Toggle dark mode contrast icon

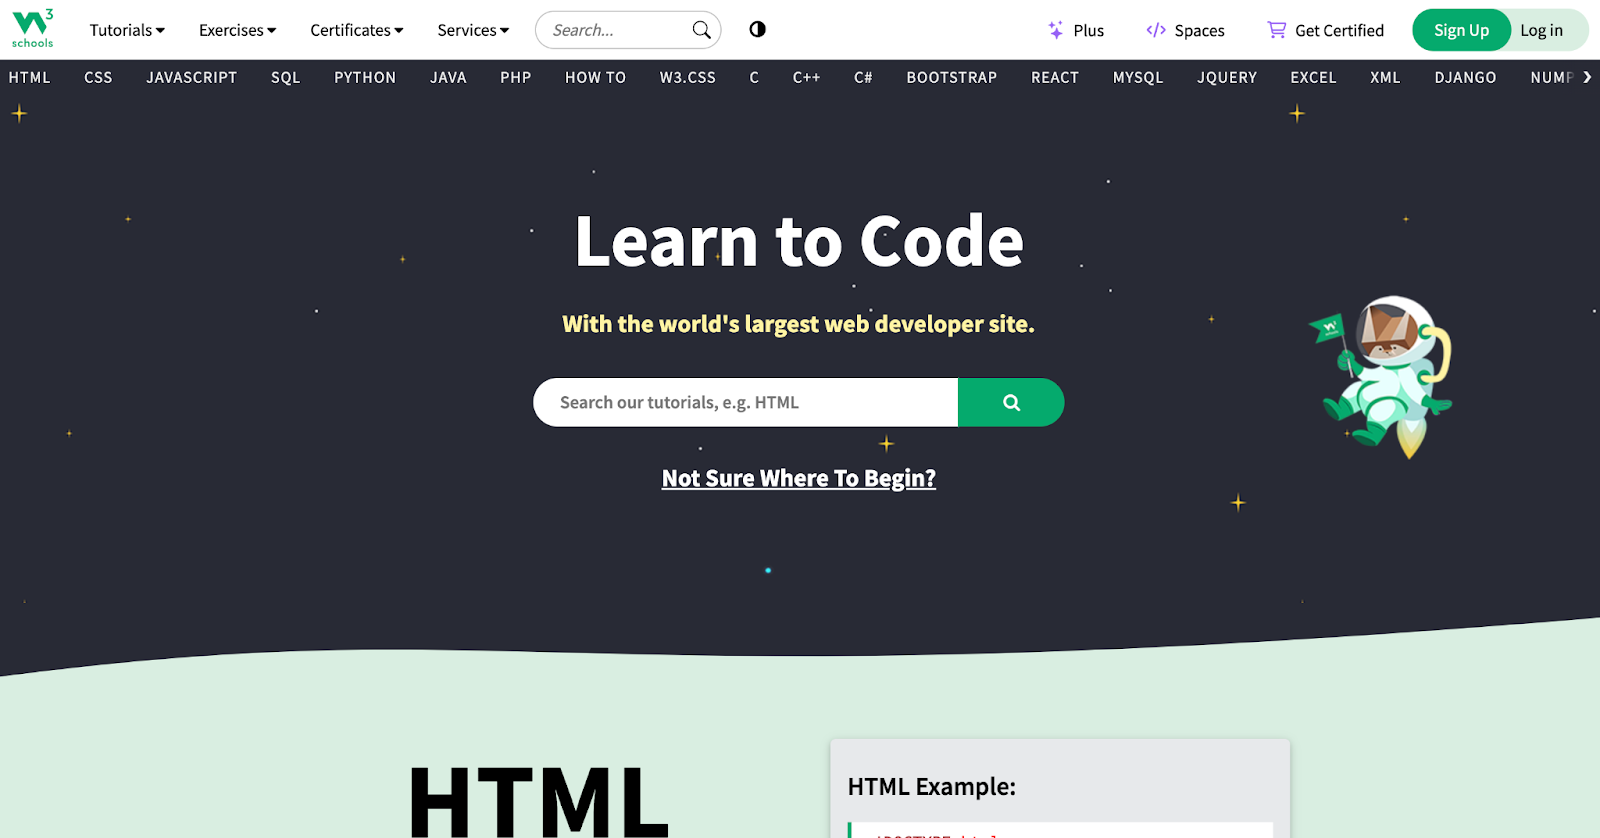coord(757,29)
